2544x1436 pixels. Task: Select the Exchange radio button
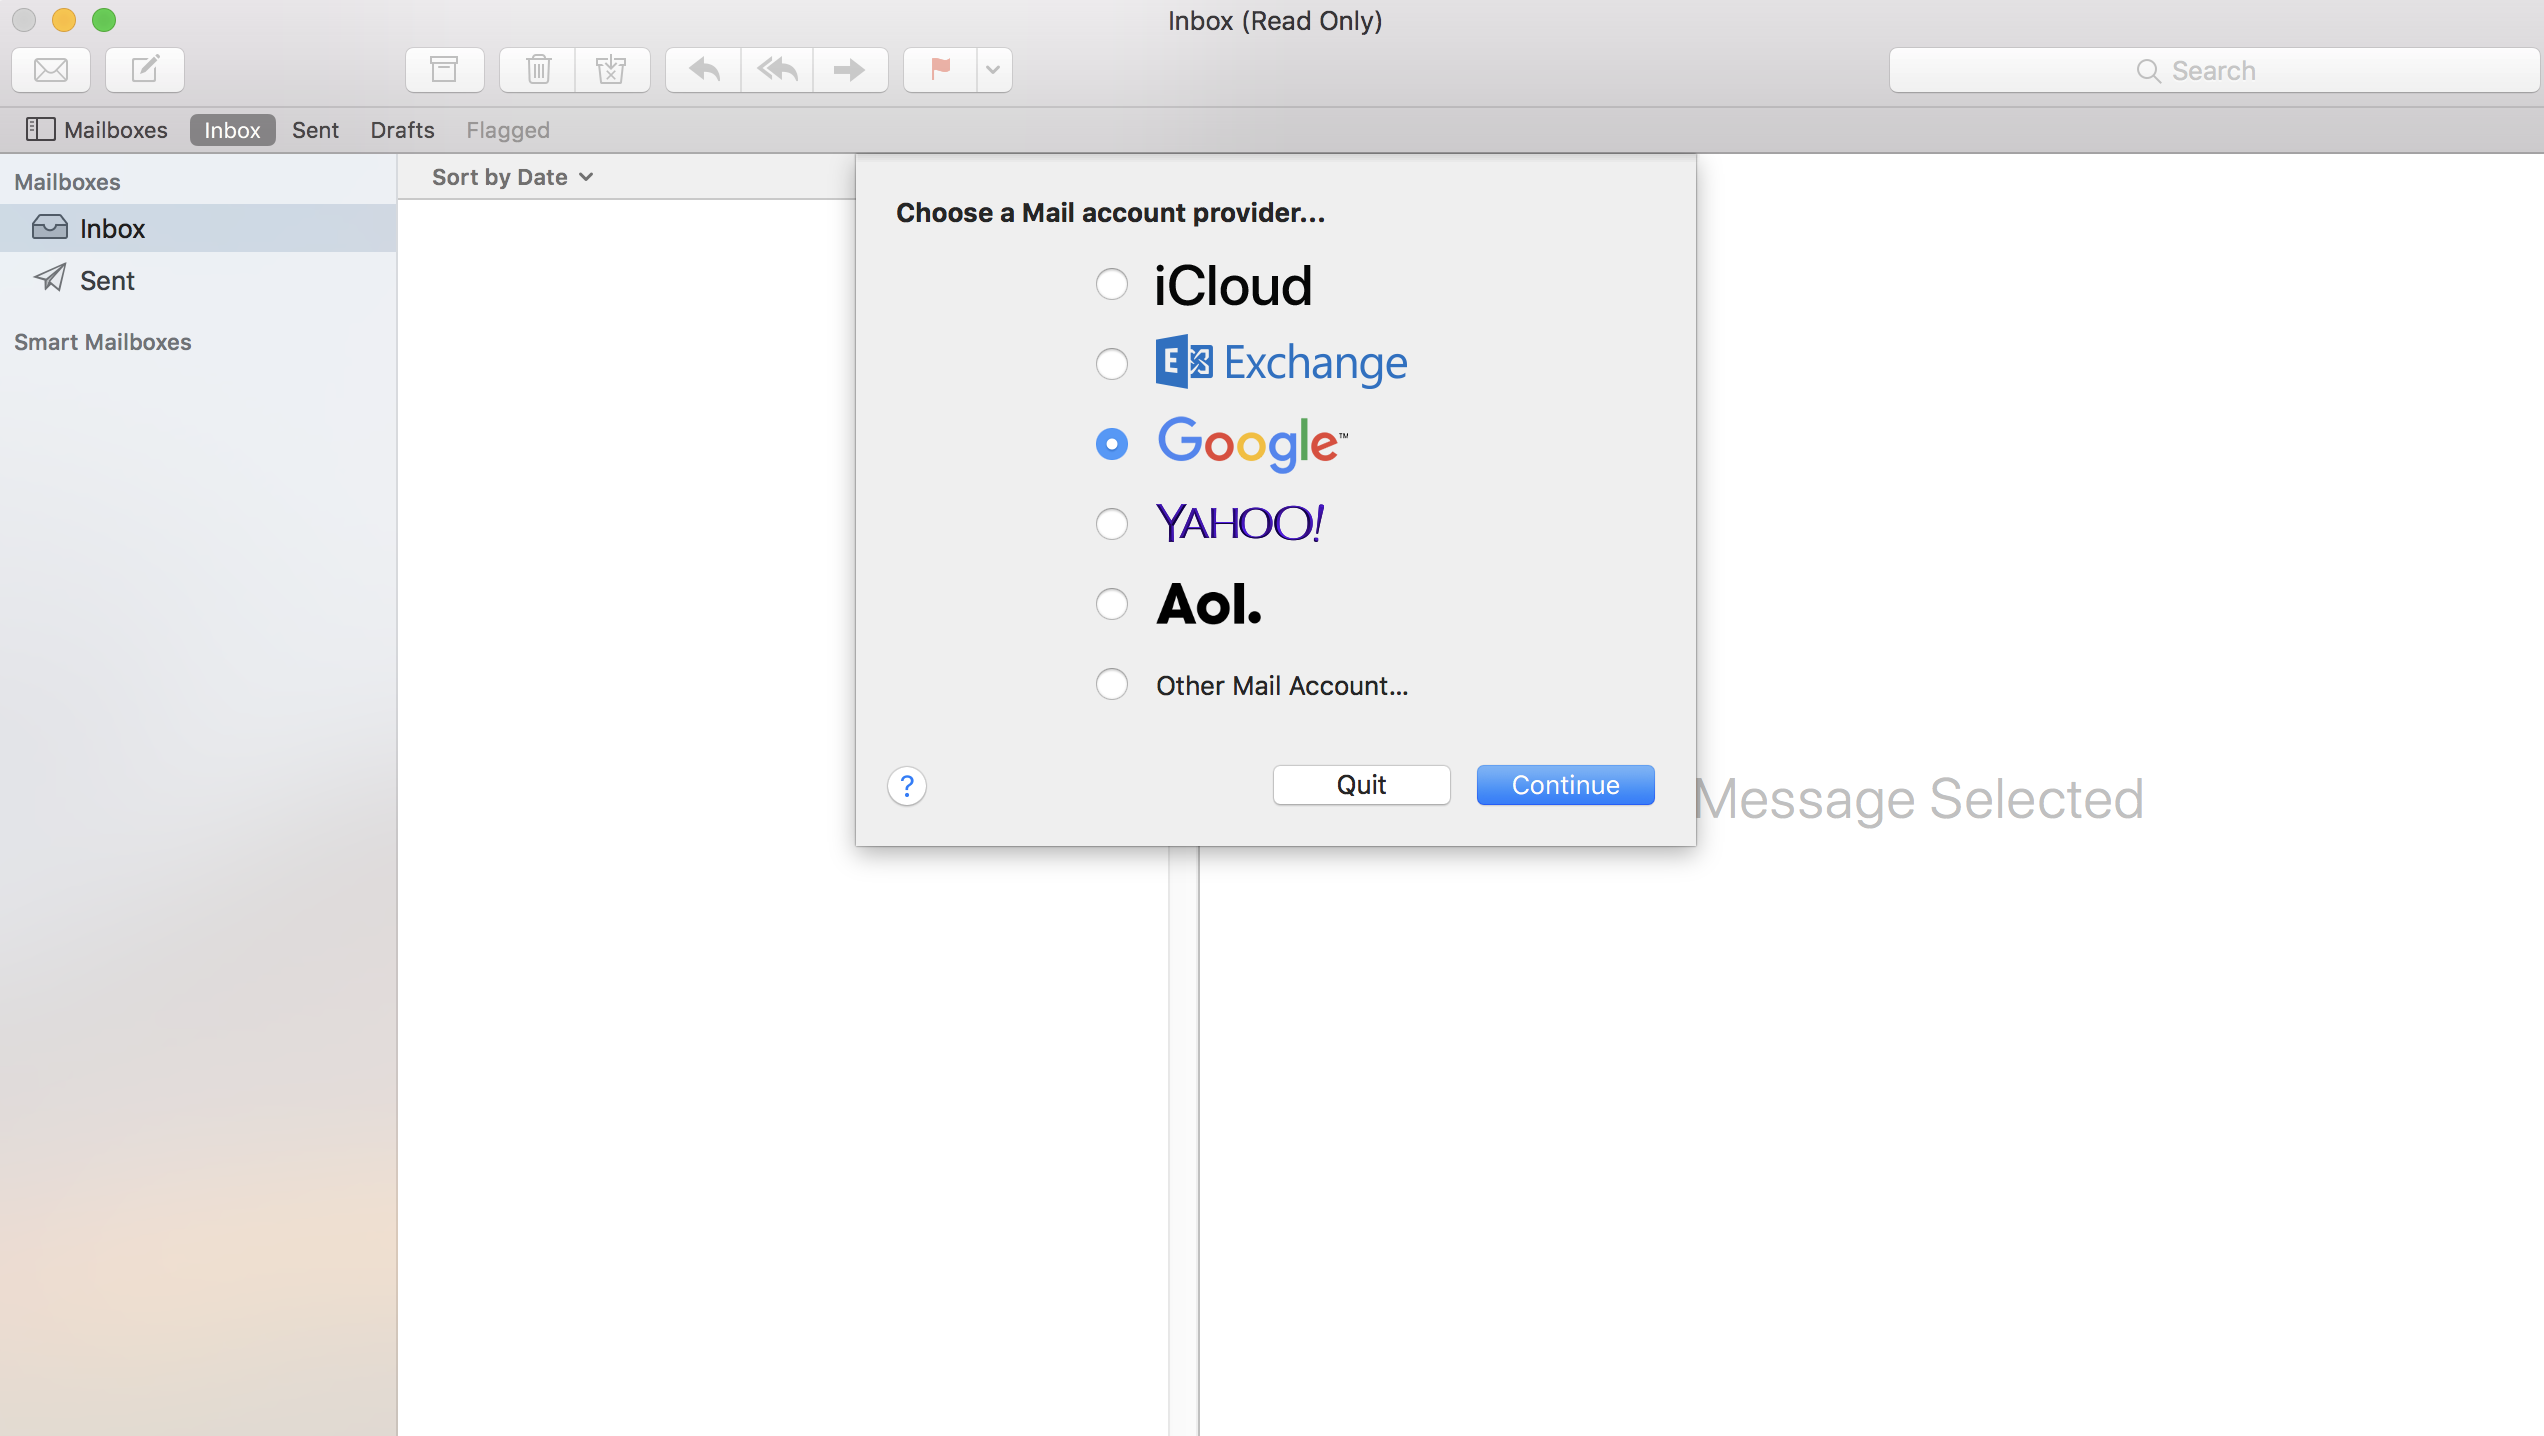(1111, 364)
